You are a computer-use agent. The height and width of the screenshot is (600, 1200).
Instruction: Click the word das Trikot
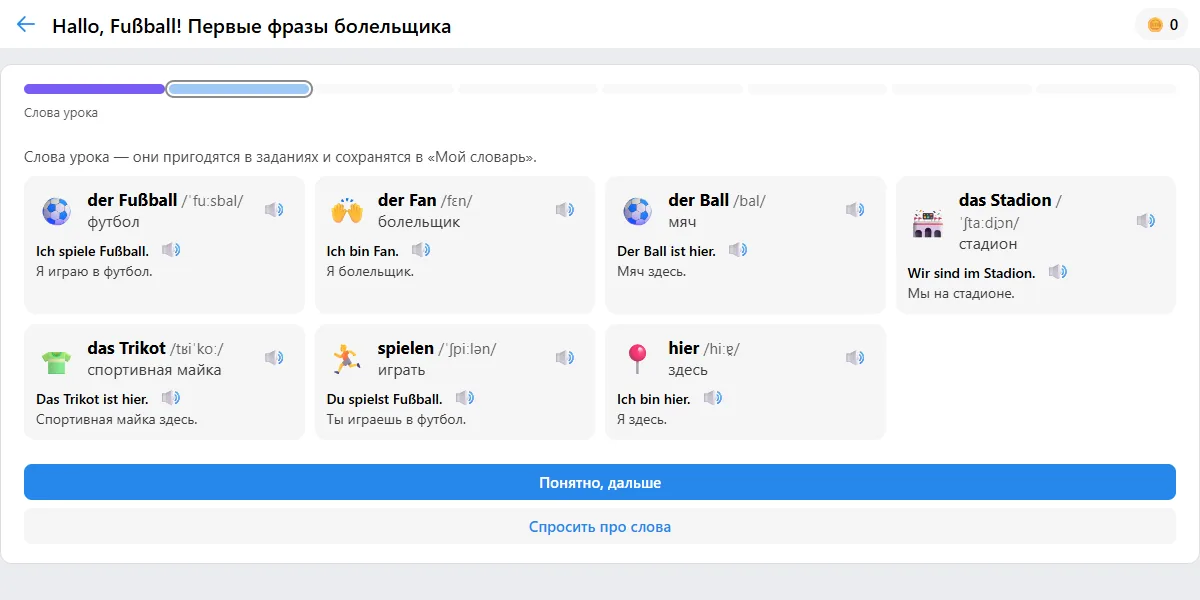pyautogui.click(x=127, y=348)
